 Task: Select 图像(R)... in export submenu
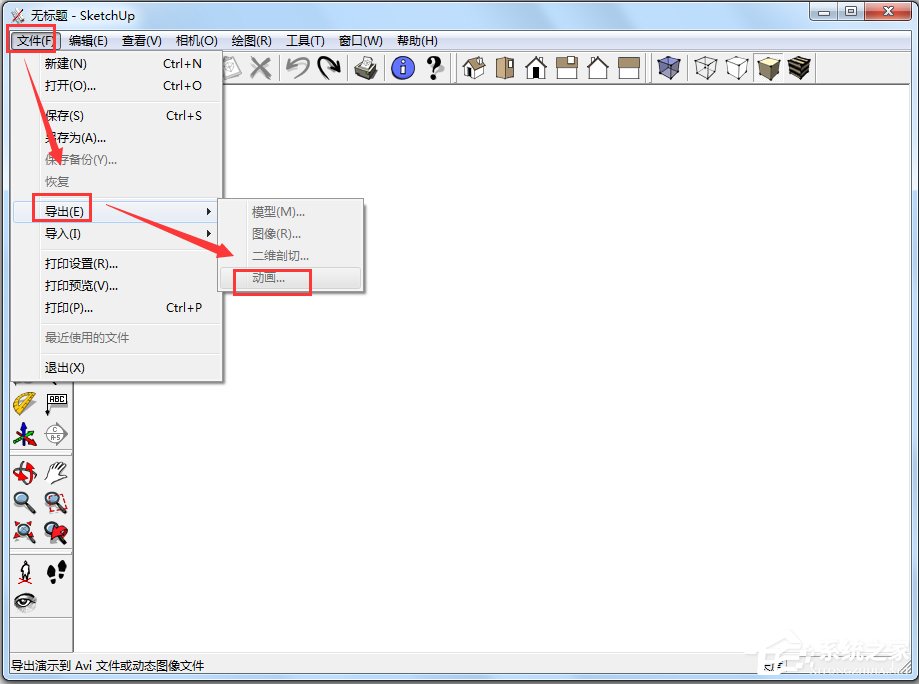pos(291,234)
